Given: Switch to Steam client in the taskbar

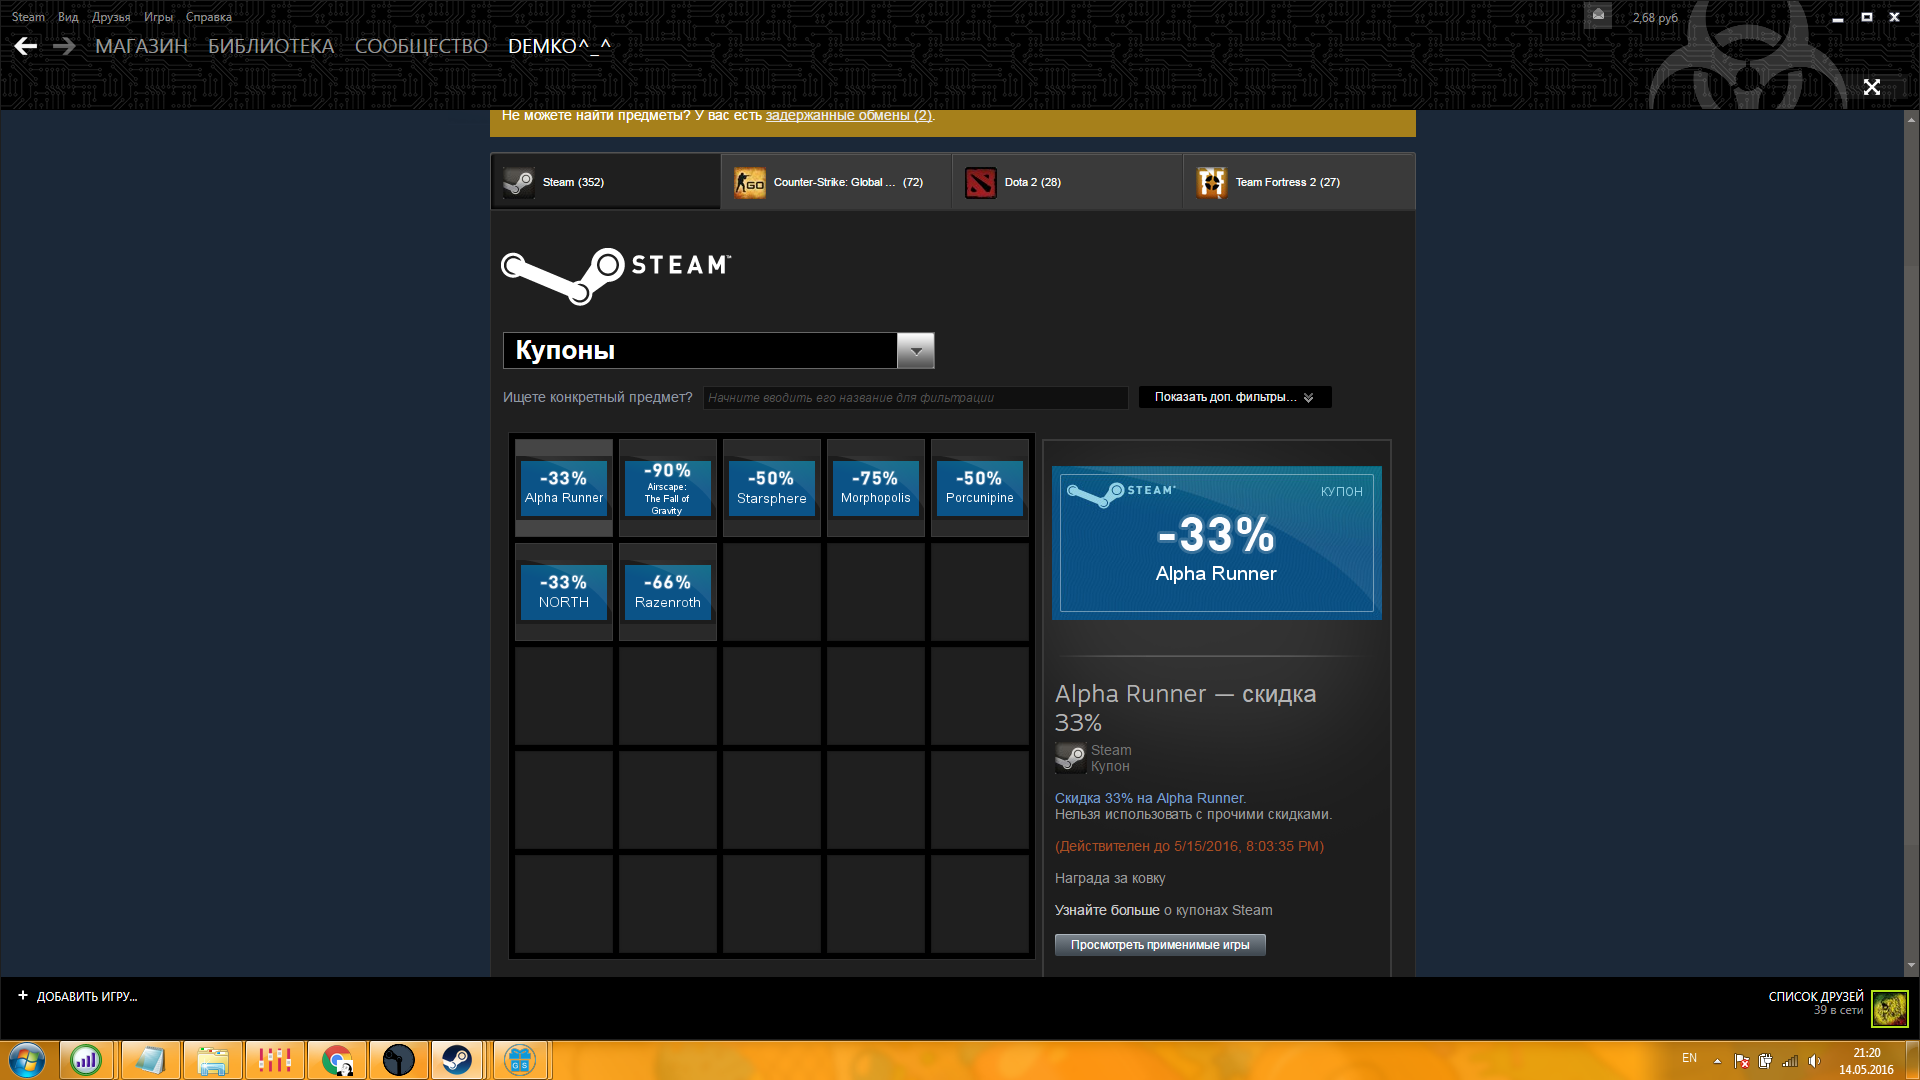Looking at the screenshot, I should (458, 1060).
